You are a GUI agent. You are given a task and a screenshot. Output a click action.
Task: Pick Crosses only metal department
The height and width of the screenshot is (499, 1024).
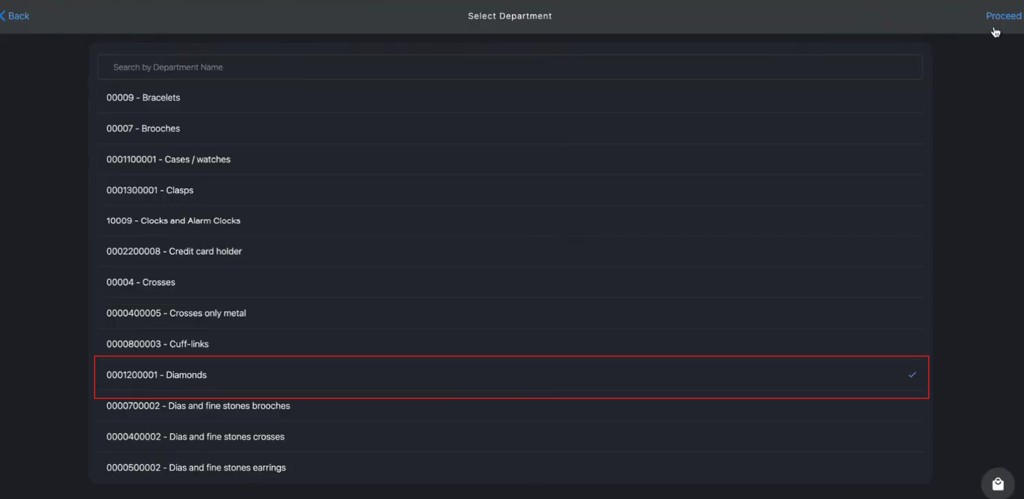[509, 313]
